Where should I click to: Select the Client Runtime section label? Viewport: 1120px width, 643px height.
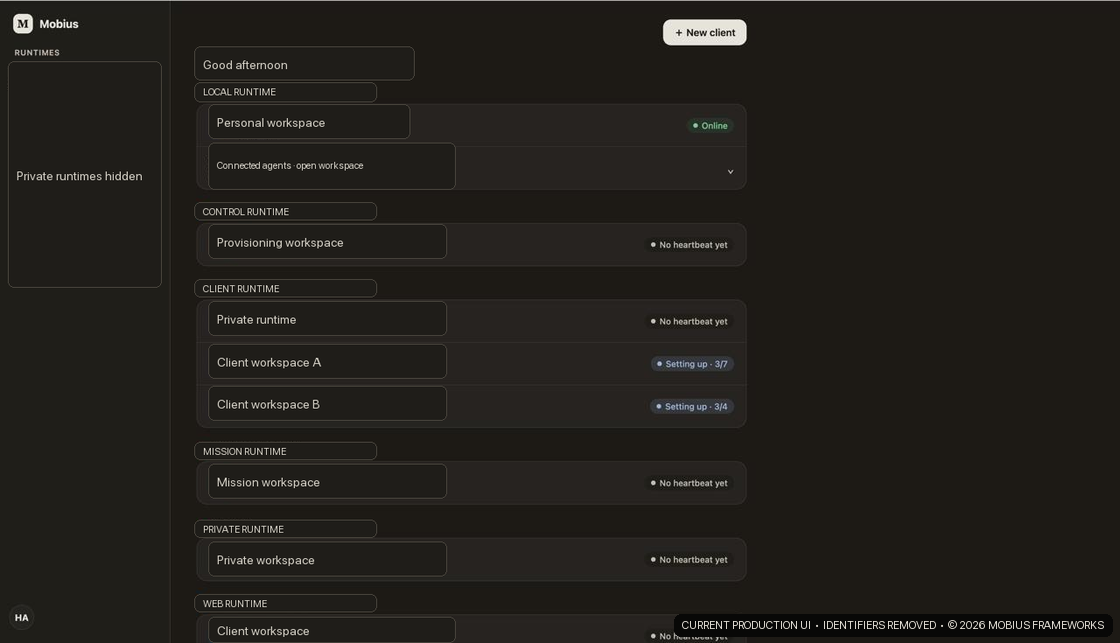285,289
